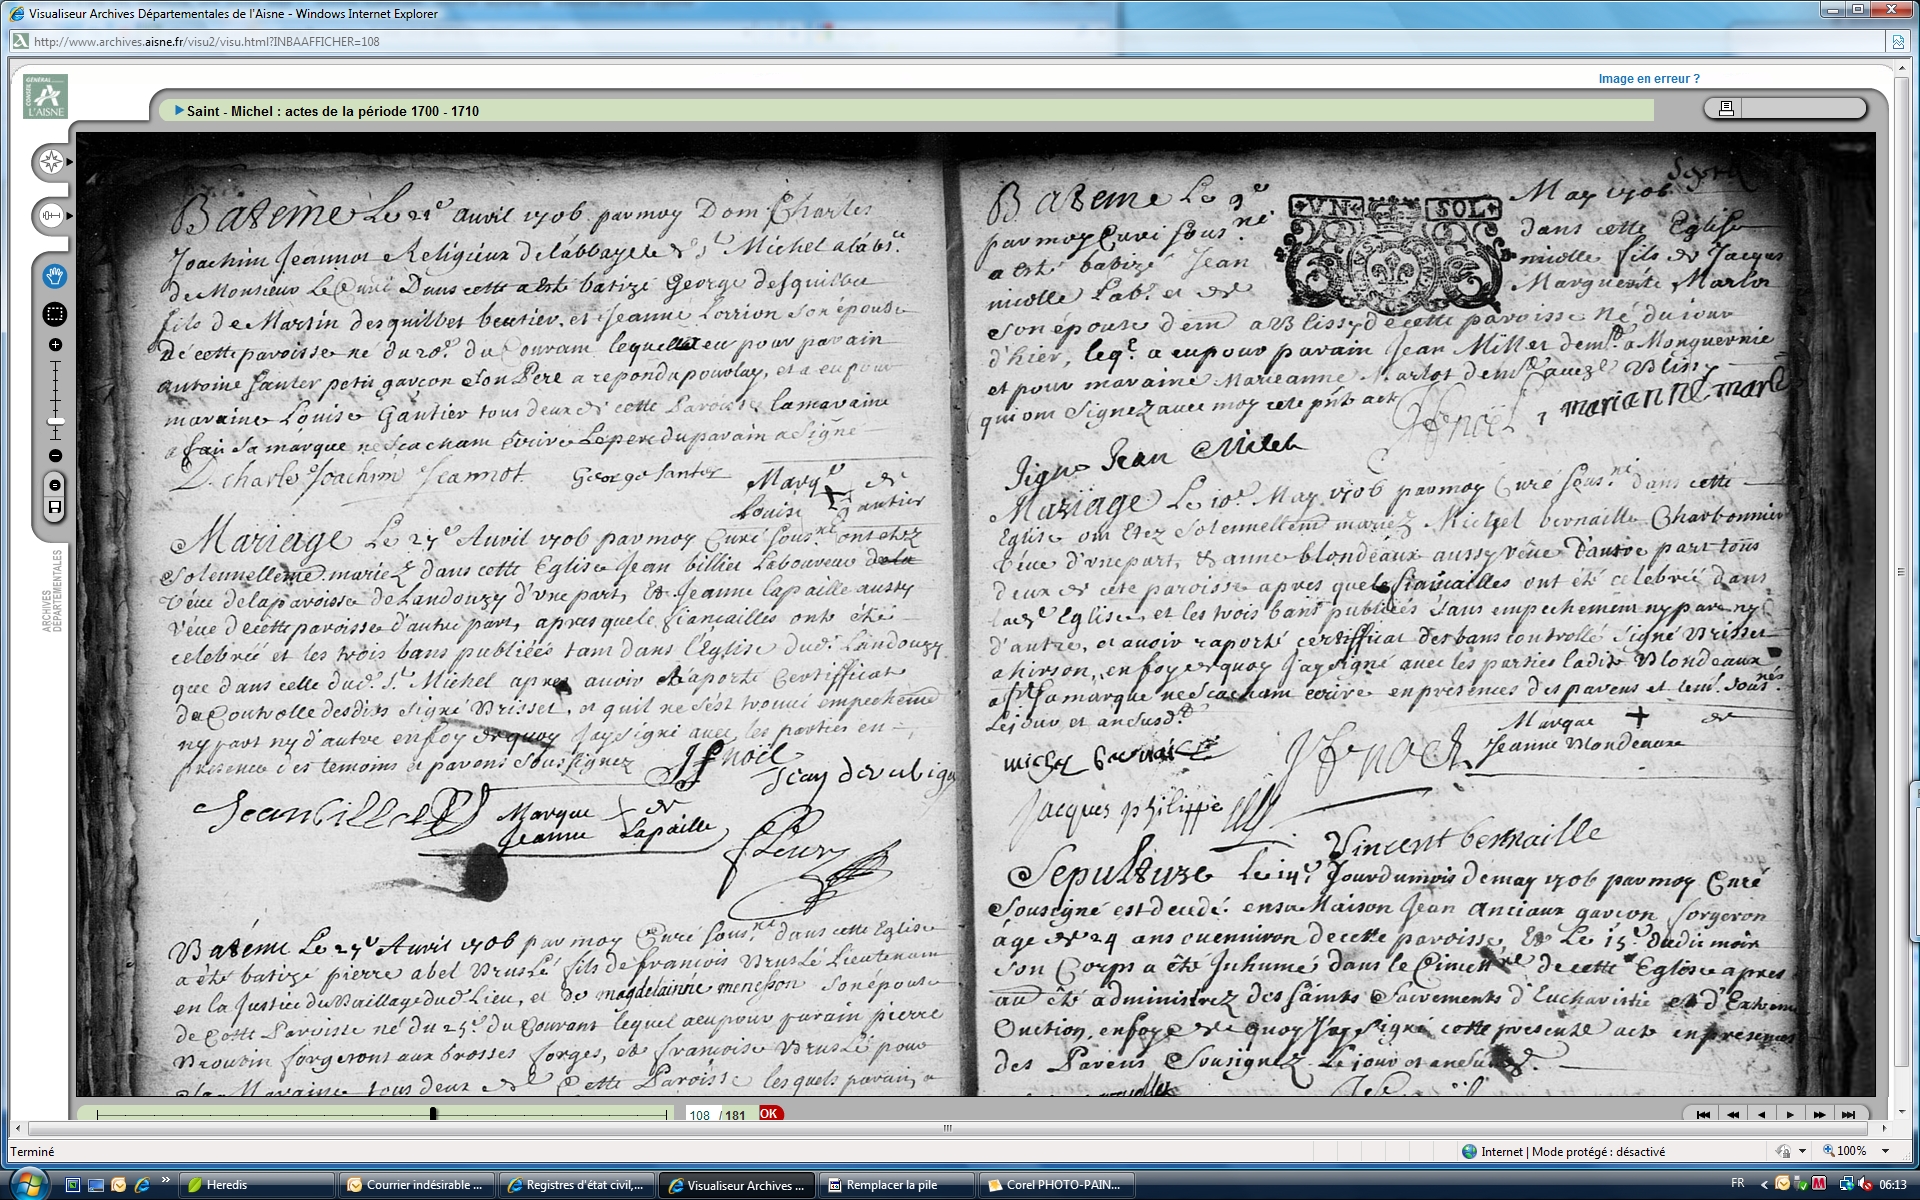
Task: Go to the last page
Action: click(x=1848, y=1114)
